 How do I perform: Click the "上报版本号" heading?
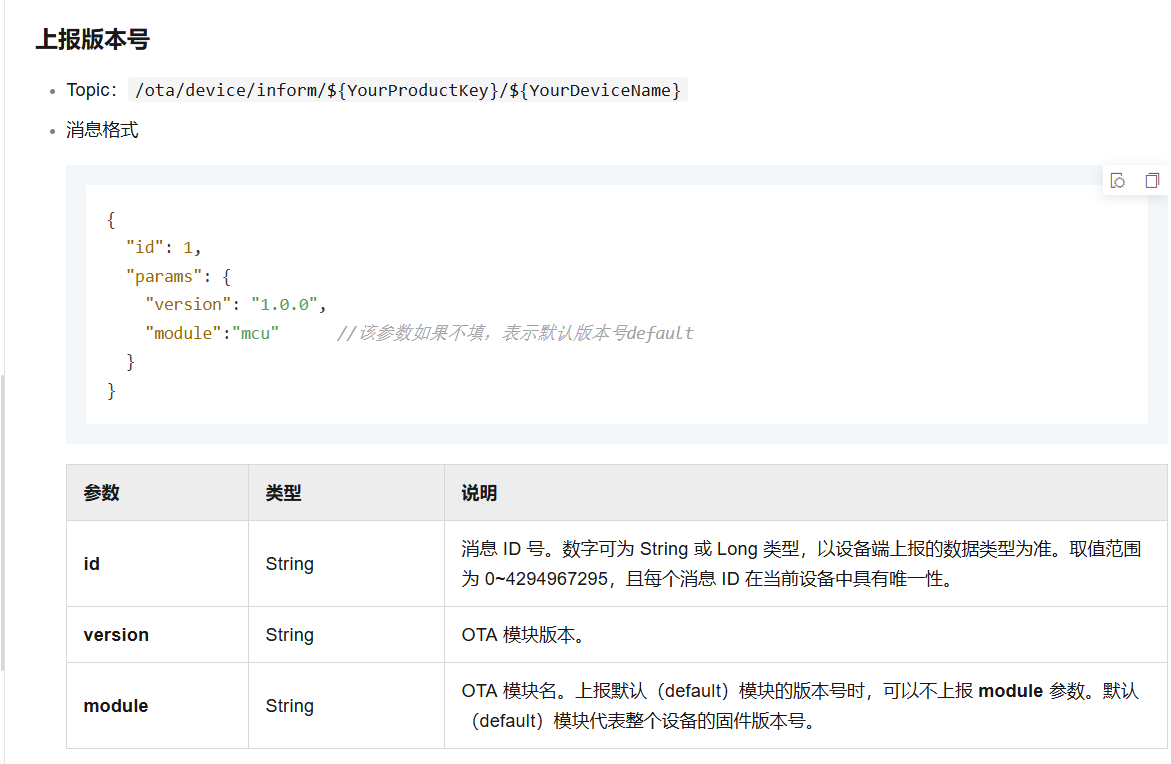click(x=93, y=39)
